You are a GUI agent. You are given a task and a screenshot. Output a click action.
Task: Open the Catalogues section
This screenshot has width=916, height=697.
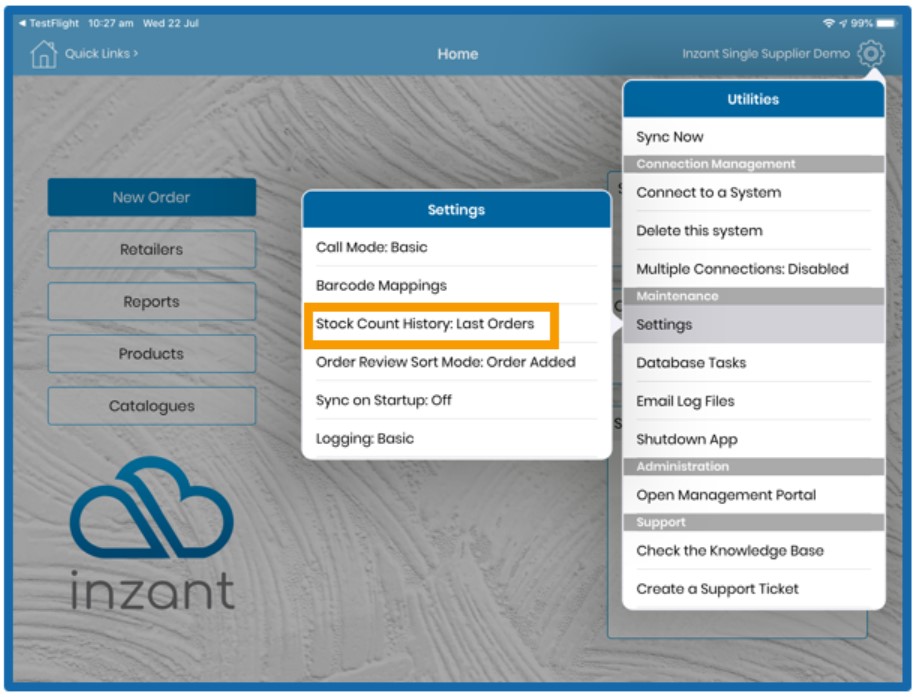pos(151,405)
